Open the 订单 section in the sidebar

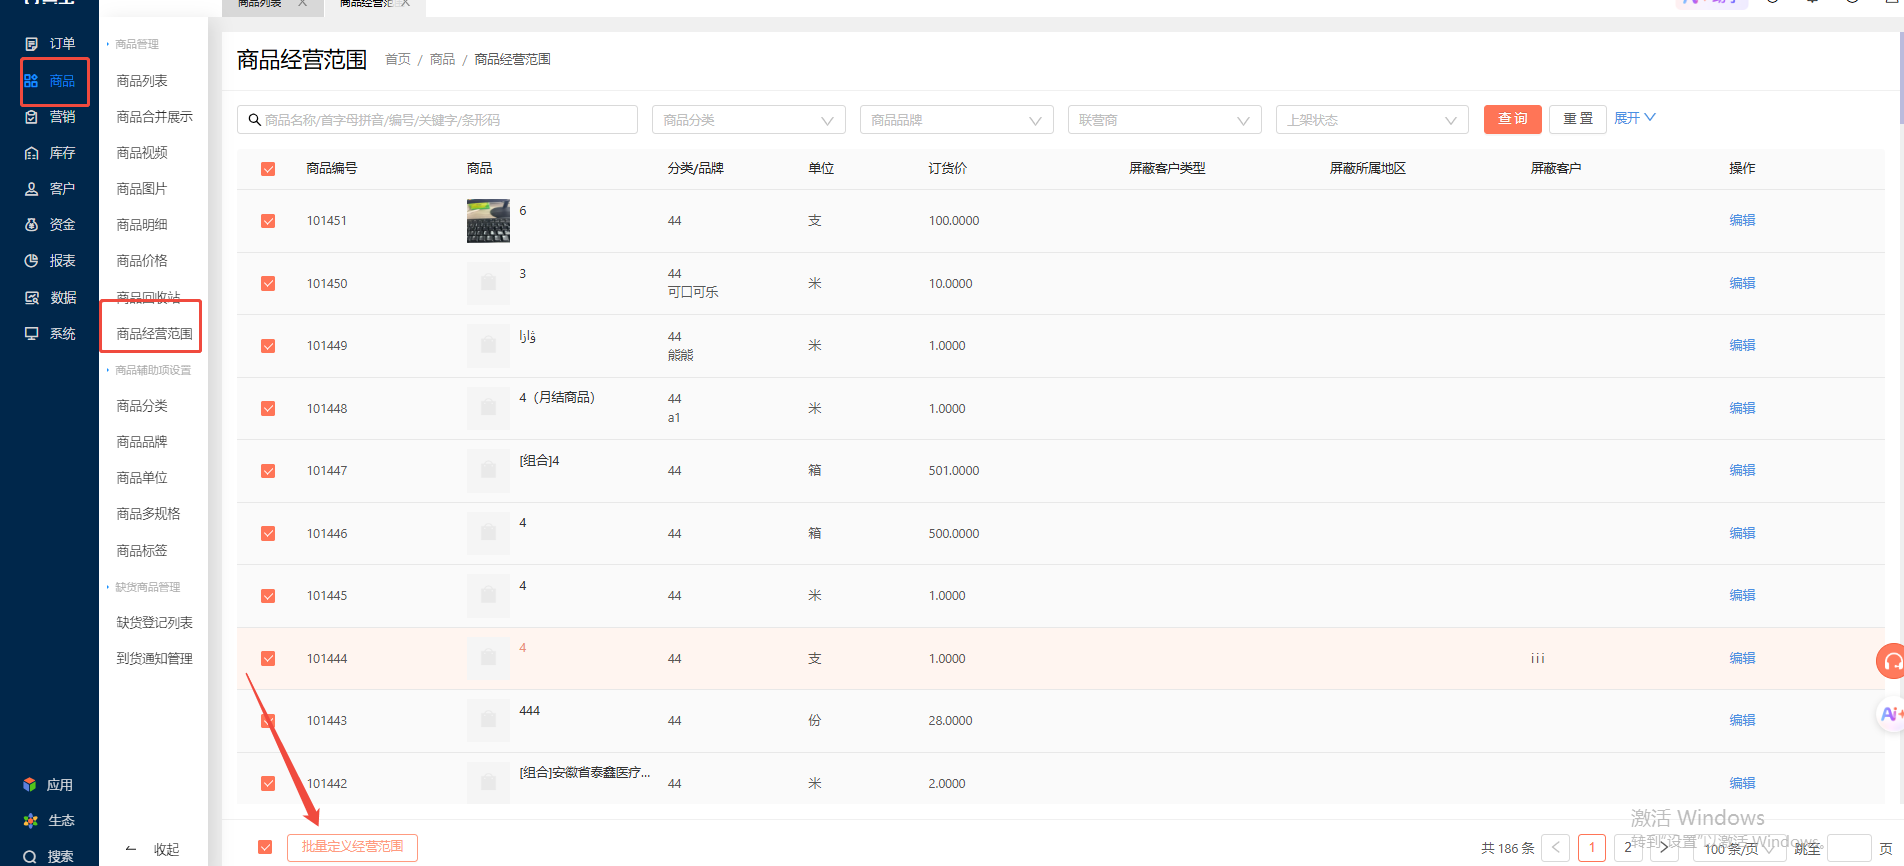click(50, 44)
